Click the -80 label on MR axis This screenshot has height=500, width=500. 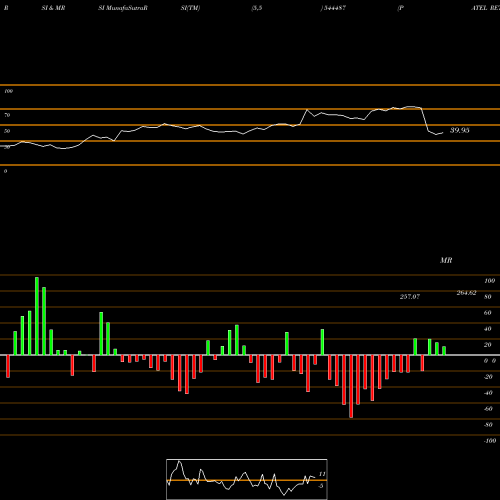click(488, 425)
